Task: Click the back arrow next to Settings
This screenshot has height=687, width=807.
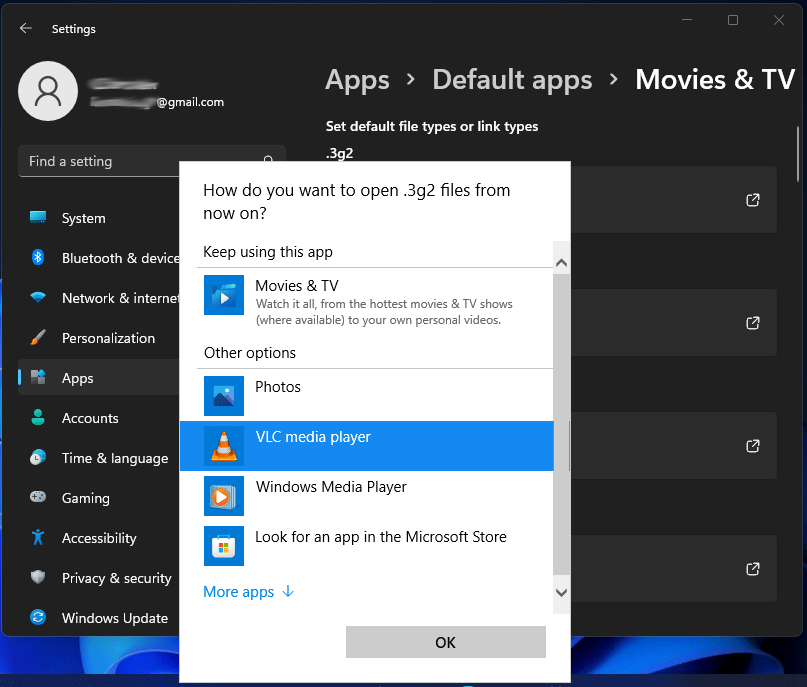Action: coord(26,28)
